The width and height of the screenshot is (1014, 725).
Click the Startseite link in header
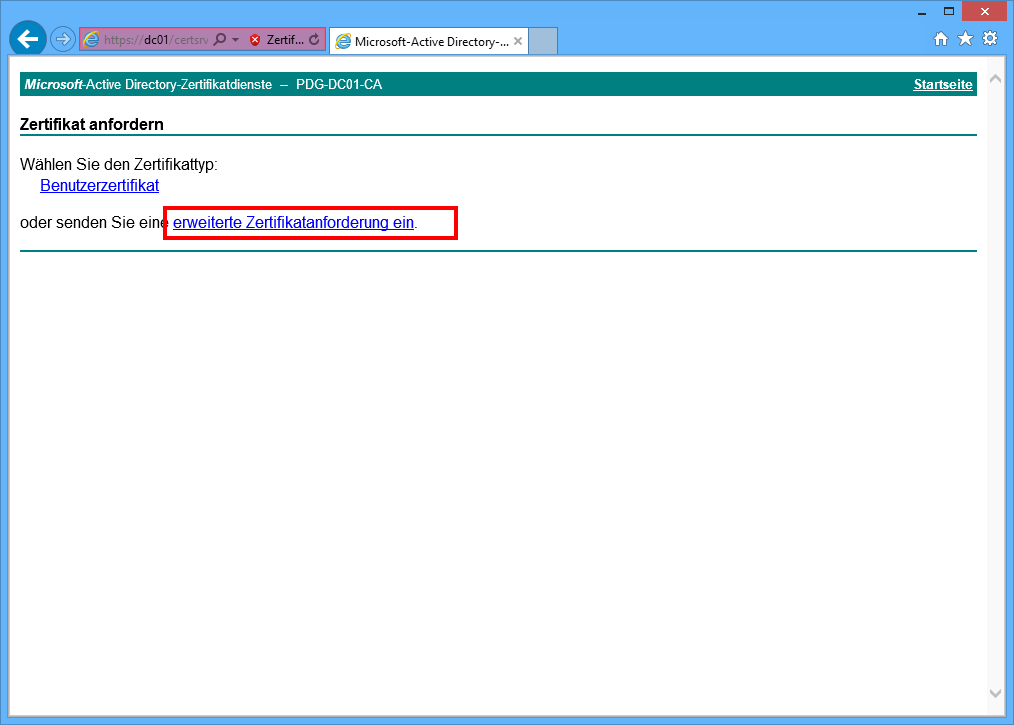[x=942, y=85]
